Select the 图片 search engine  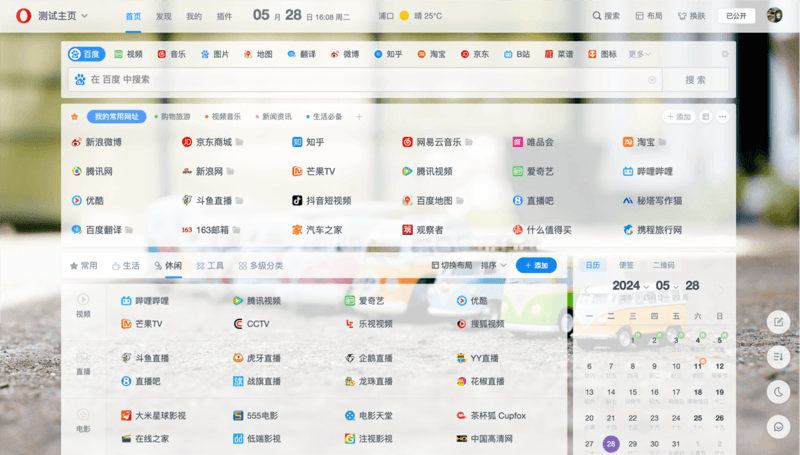pyautogui.click(x=215, y=54)
